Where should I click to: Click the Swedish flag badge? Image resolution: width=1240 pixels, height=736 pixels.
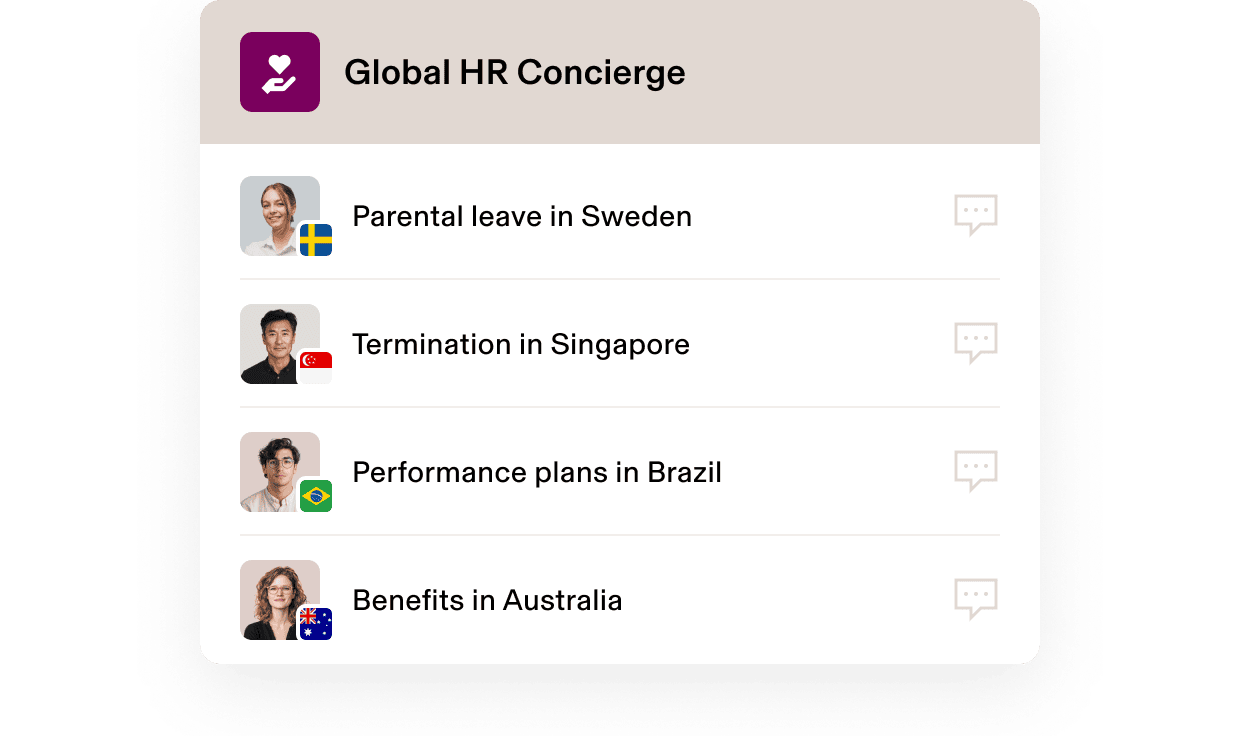(316, 237)
